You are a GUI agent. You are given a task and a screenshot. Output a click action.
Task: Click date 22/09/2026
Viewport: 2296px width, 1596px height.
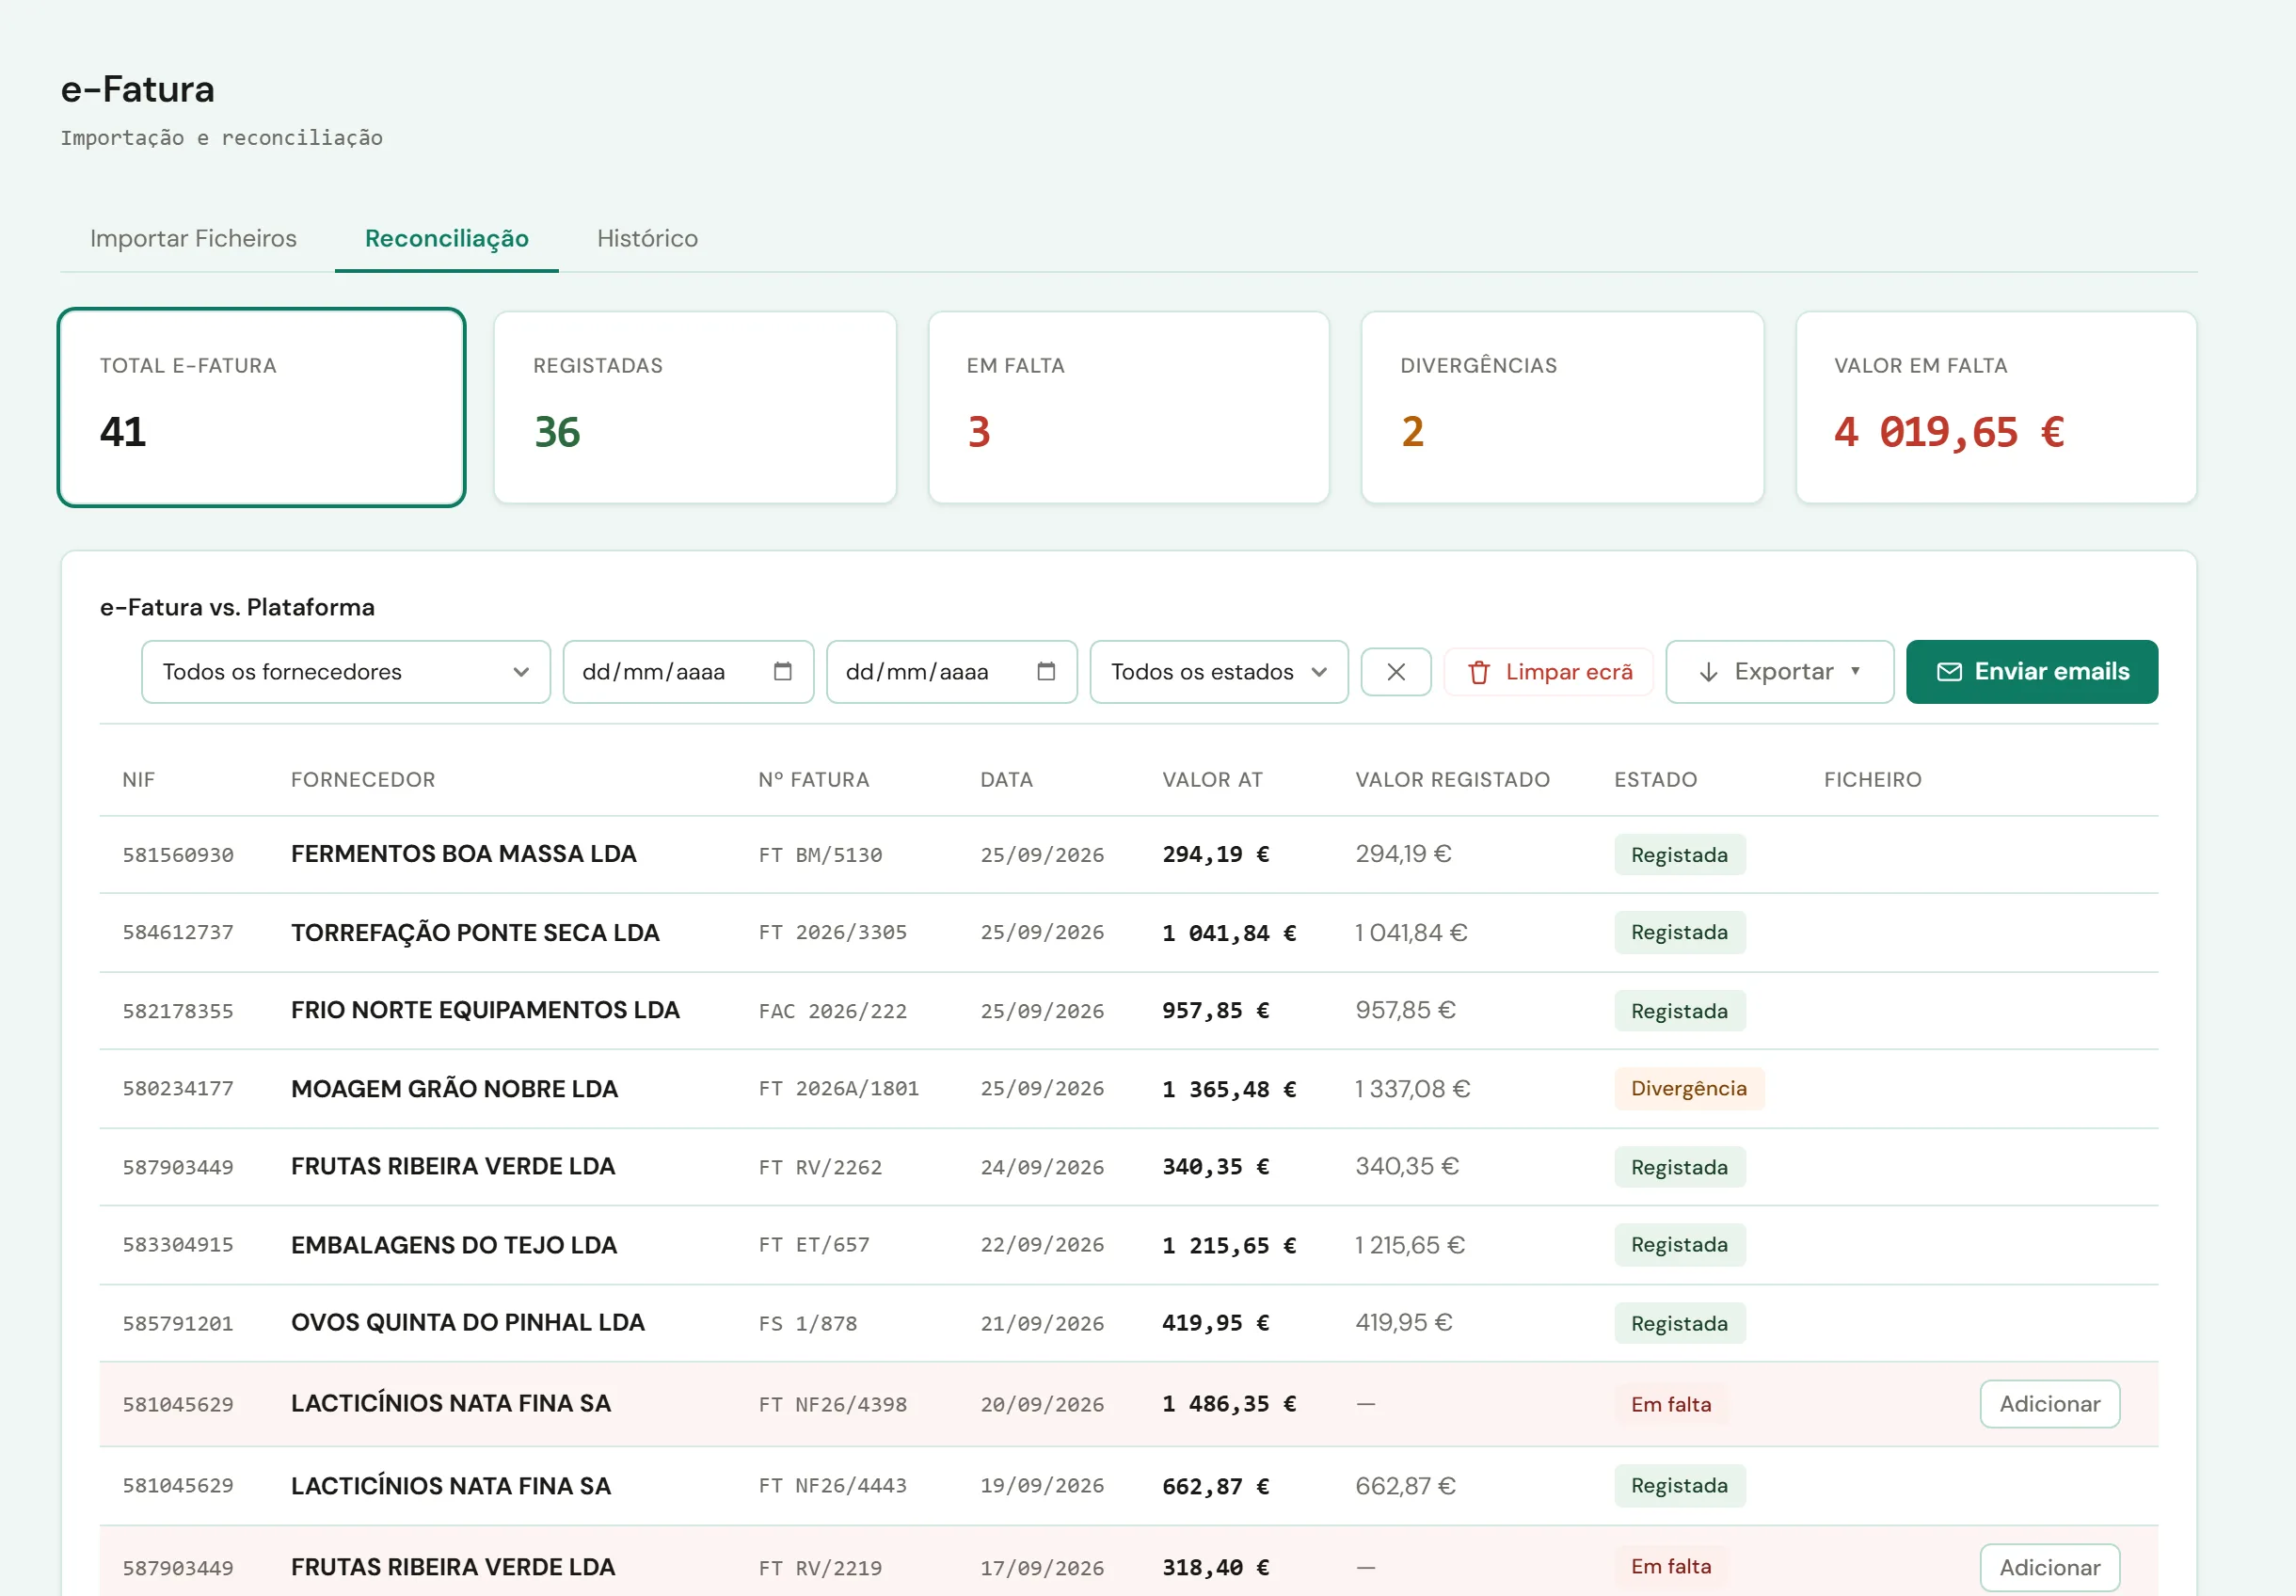tap(1042, 1245)
